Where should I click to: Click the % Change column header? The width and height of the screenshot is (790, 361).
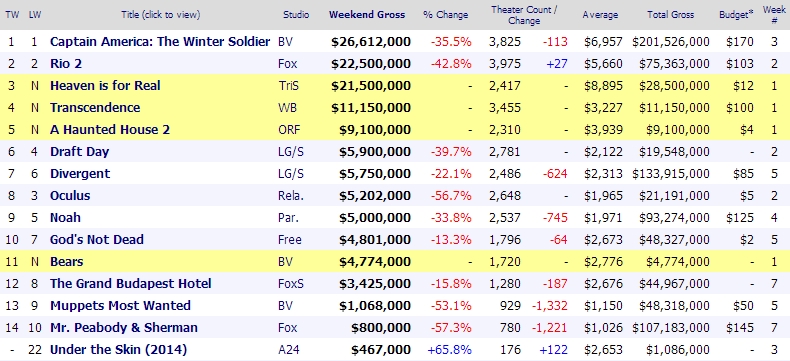pyautogui.click(x=445, y=15)
